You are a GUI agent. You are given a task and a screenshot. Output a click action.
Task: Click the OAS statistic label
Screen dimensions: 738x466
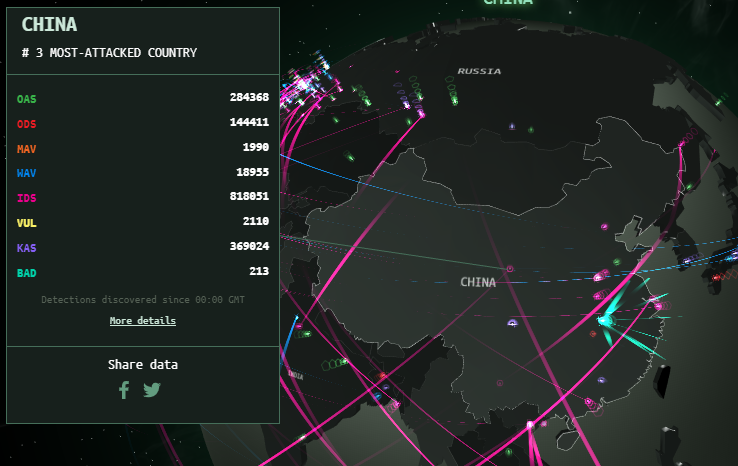point(26,98)
